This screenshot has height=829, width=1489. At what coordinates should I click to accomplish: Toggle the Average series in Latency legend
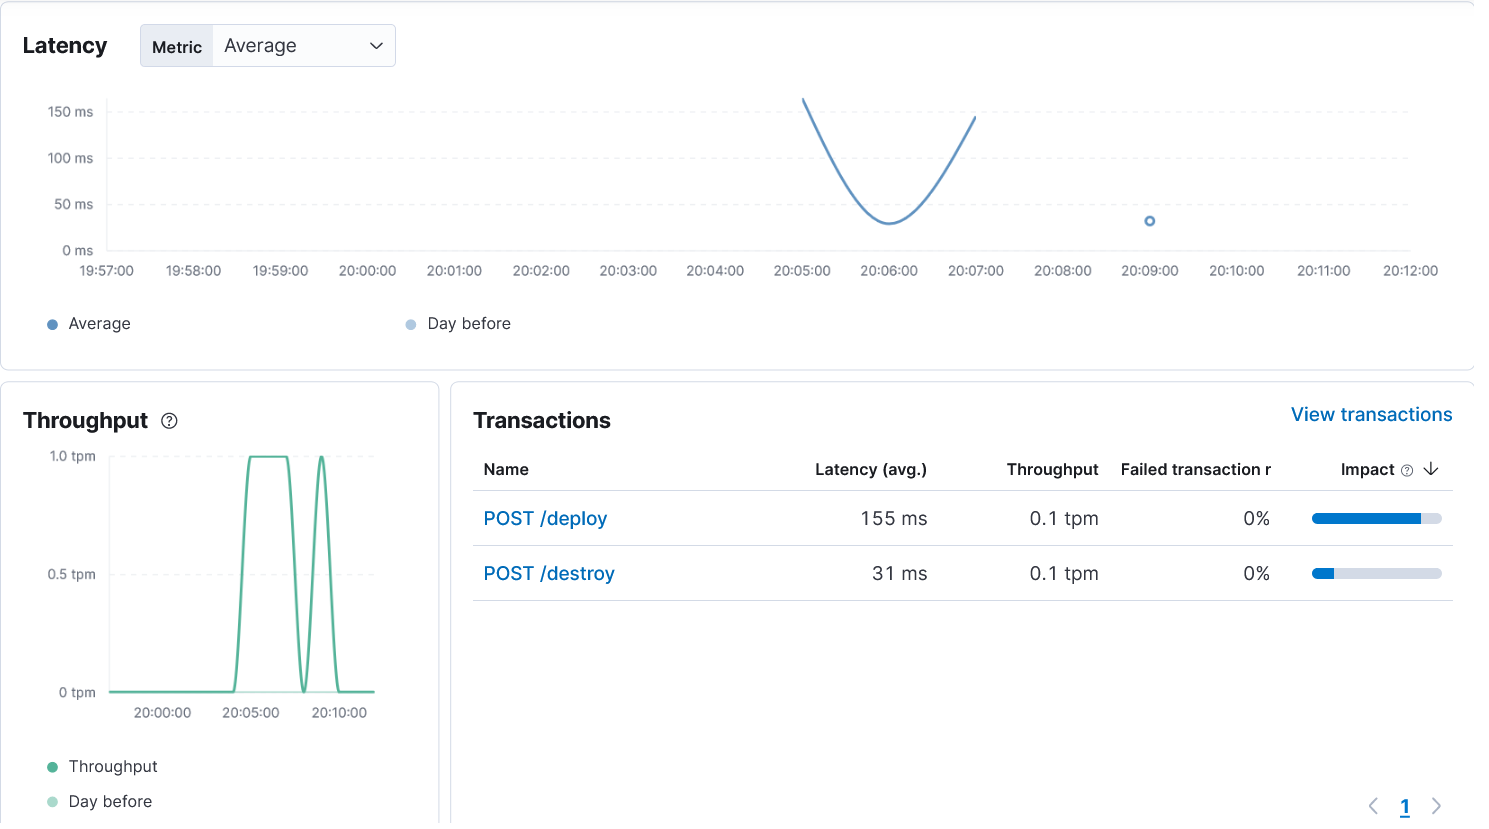(x=99, y=324)
